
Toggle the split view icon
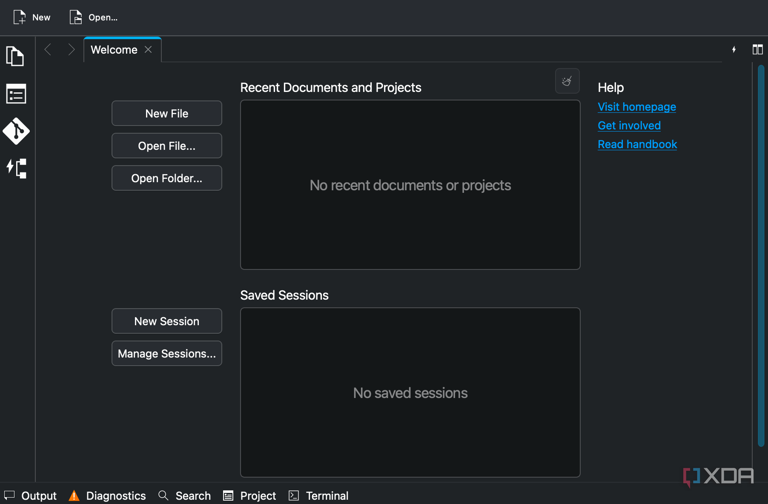[758, 49]
